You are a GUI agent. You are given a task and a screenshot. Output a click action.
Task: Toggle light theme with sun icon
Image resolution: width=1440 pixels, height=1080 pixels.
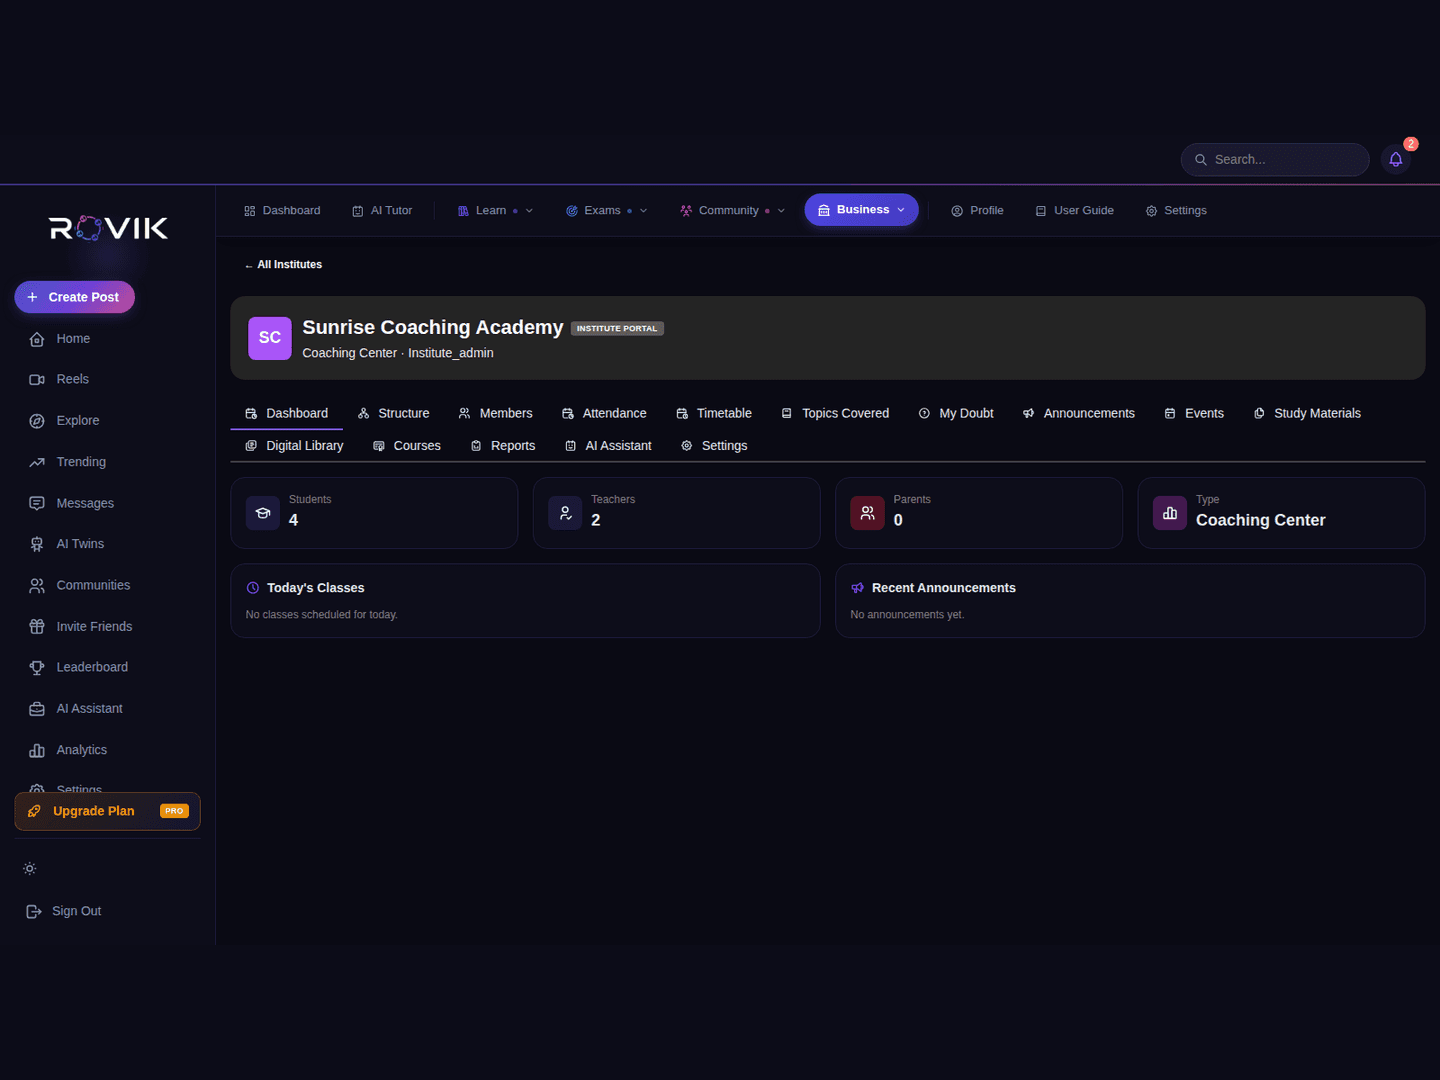coord(30,868)
